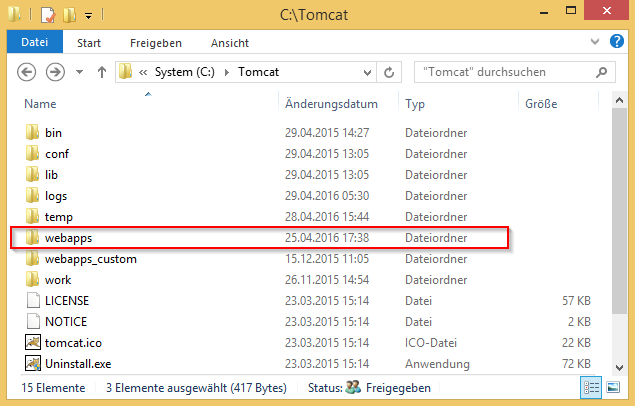This screenshot has height=406, width=635.
Task: Click "3 Elemente ausgewählt (417 Bytes)" status text
Action: pos(196,388)
